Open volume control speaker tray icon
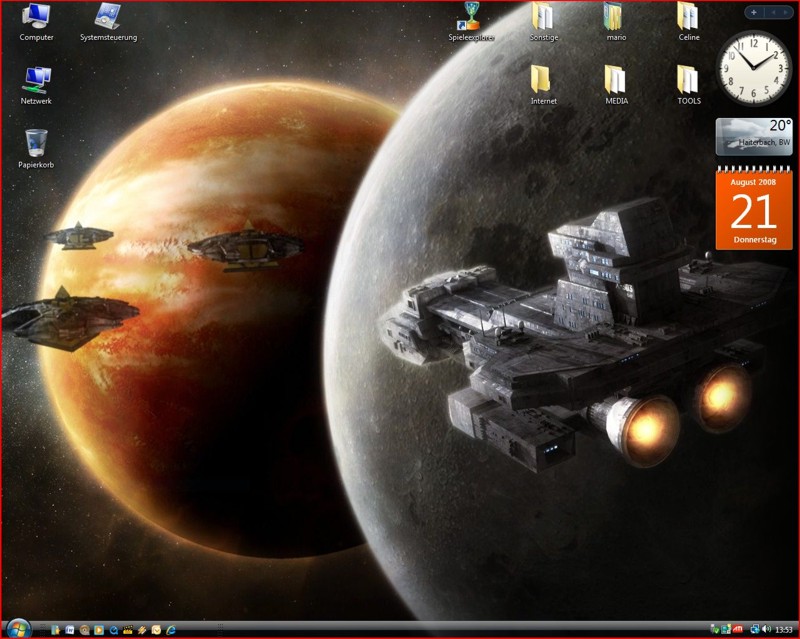800x639 pixels. click(x=765, y=629)
